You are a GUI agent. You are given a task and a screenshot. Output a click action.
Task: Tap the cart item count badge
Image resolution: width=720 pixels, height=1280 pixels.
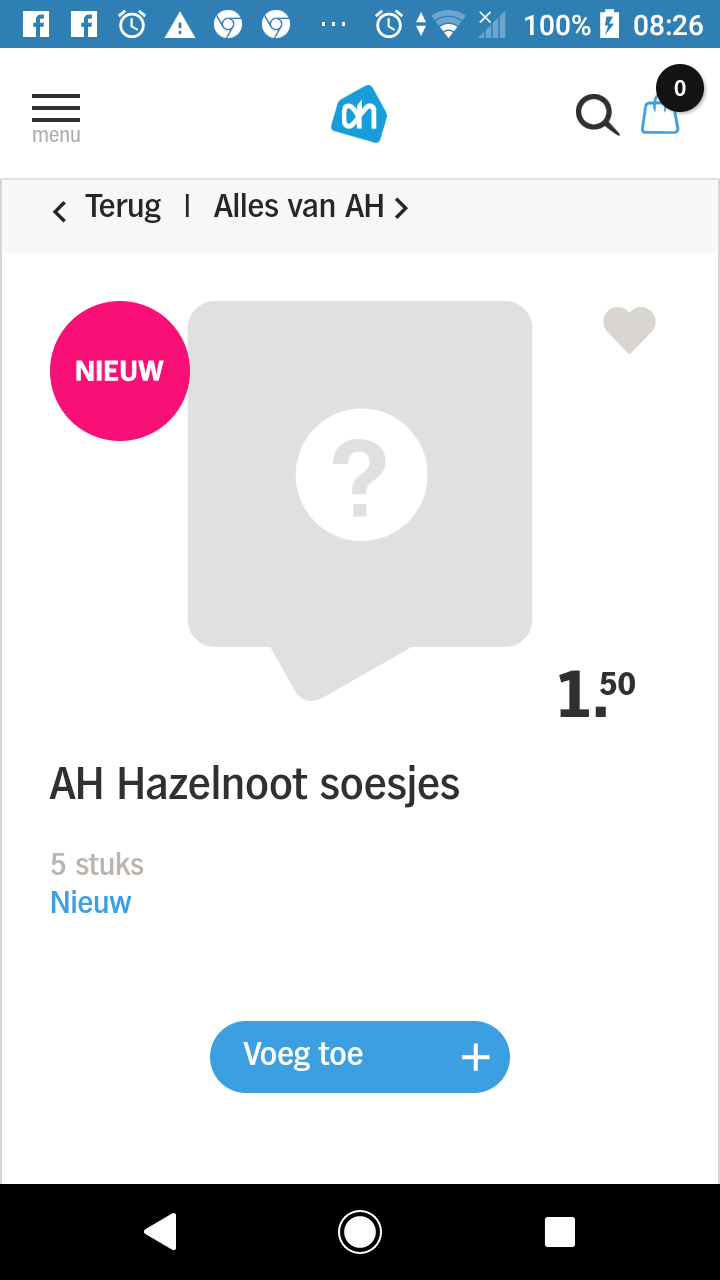pos(680,88)
